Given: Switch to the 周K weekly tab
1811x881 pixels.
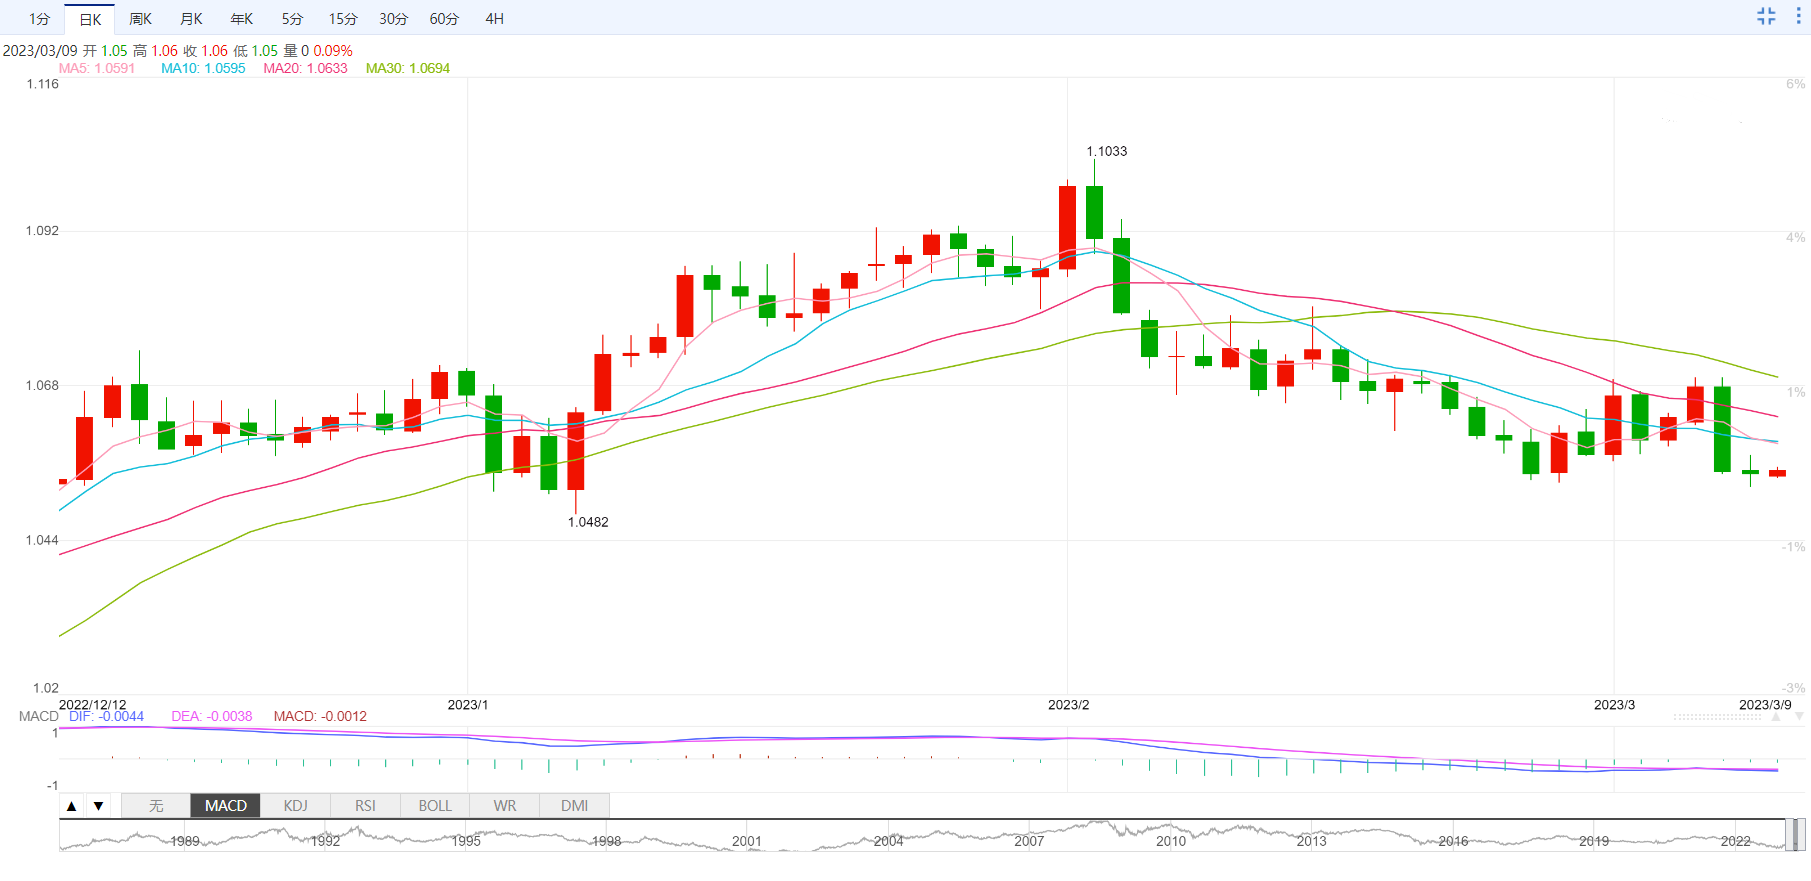Looking at the screenshot, I should [x=141, y=19].
